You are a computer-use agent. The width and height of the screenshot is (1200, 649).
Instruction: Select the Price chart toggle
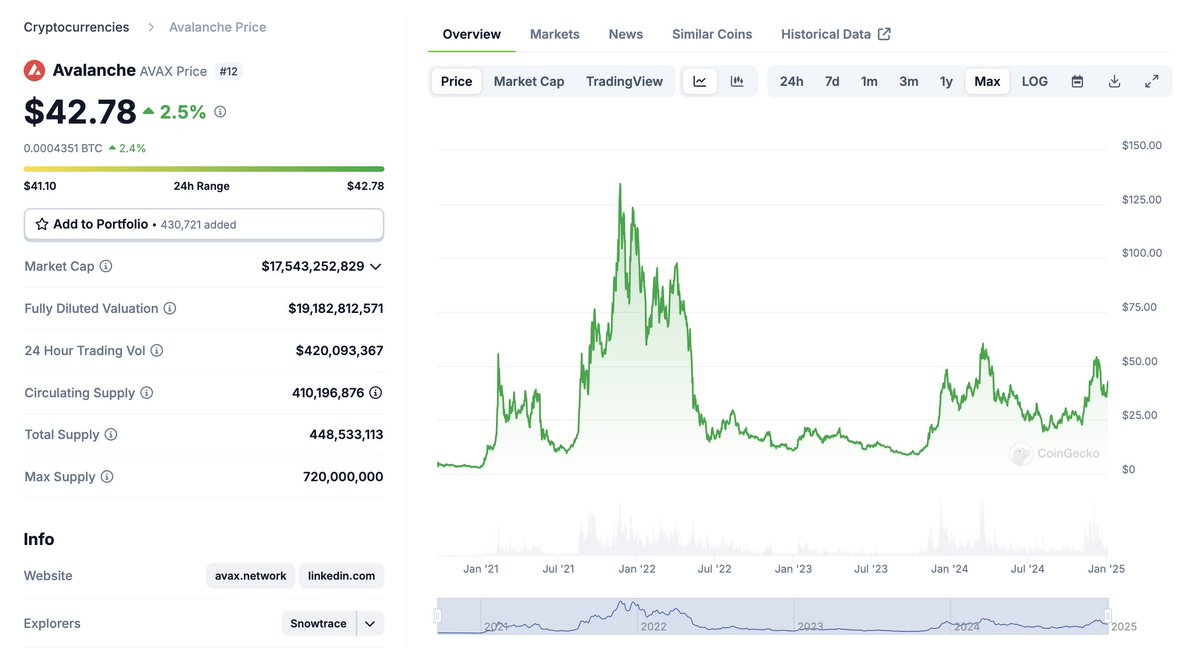(456, 81)
